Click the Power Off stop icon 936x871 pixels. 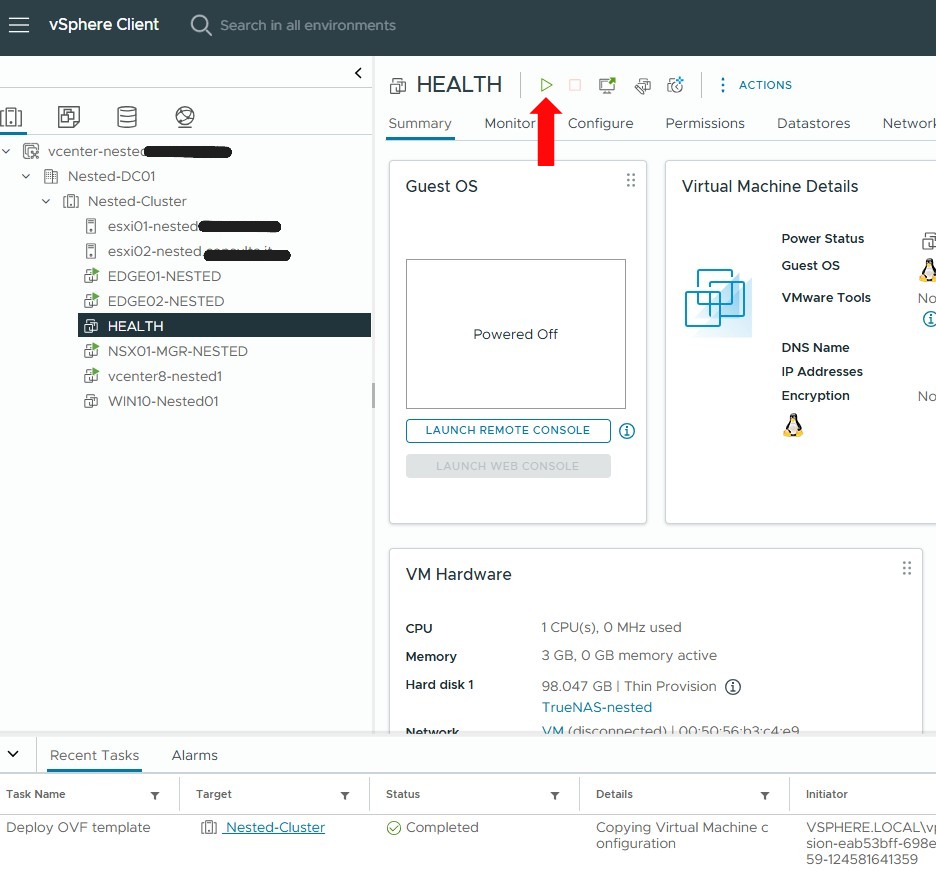point(575,85)
